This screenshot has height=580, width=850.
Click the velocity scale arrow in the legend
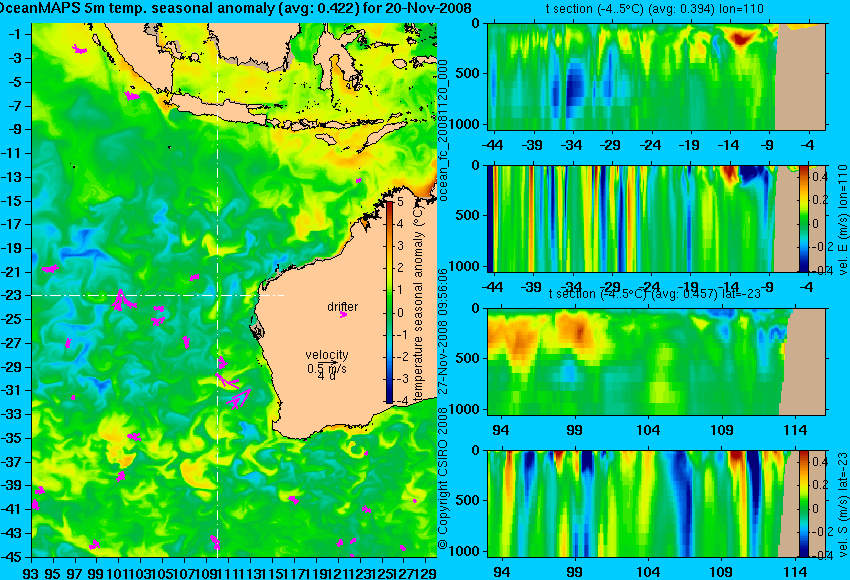(328, 363)
